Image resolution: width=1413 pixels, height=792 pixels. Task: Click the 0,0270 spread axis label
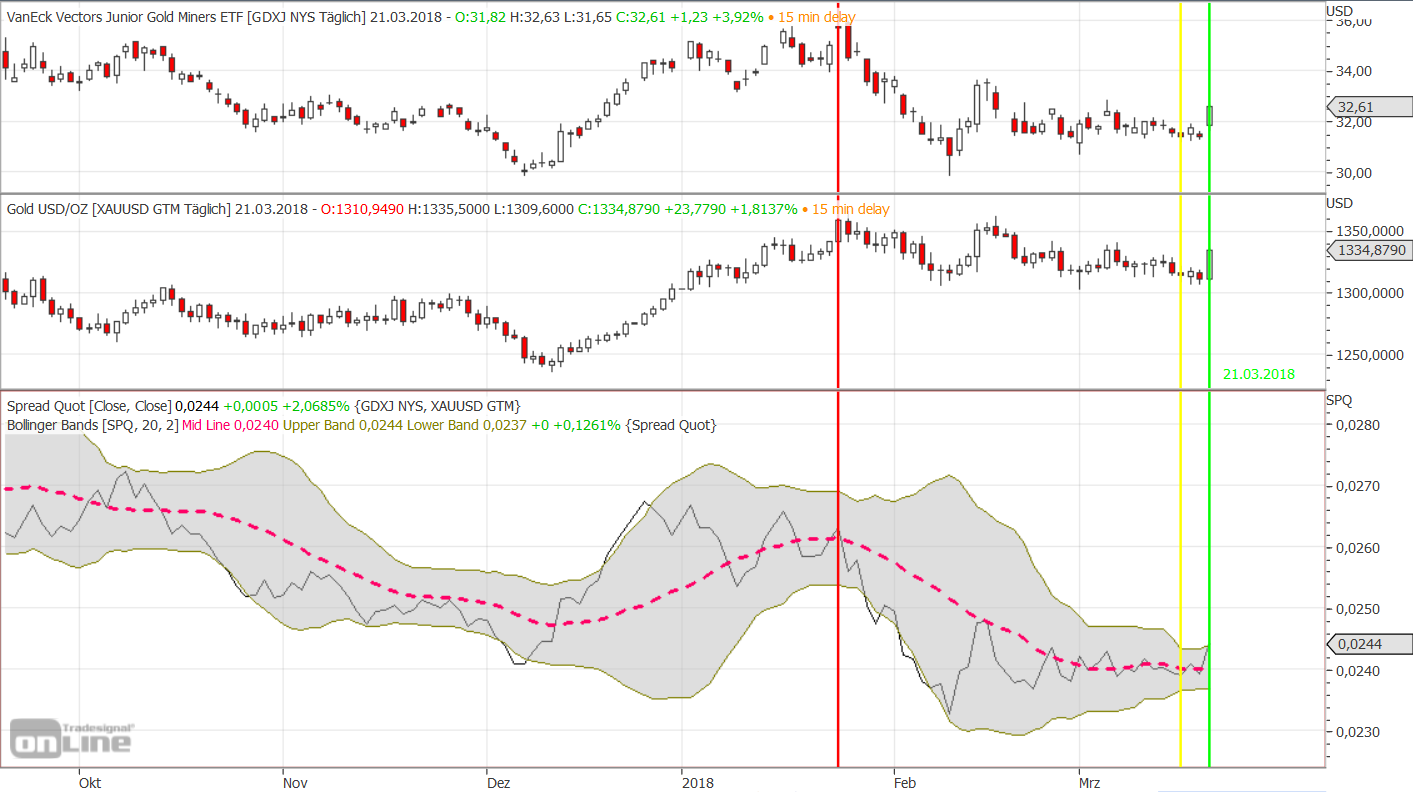[x=1356, y=487]
